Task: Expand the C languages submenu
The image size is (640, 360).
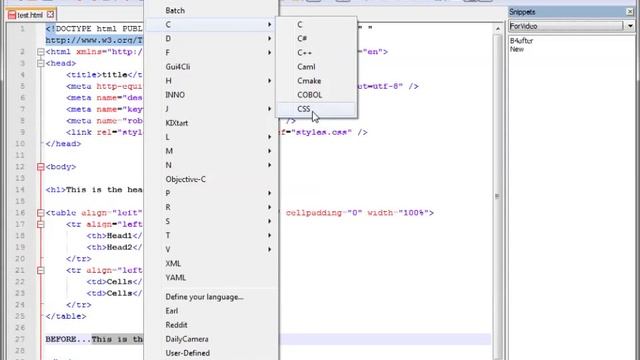Action: [211, 24]
